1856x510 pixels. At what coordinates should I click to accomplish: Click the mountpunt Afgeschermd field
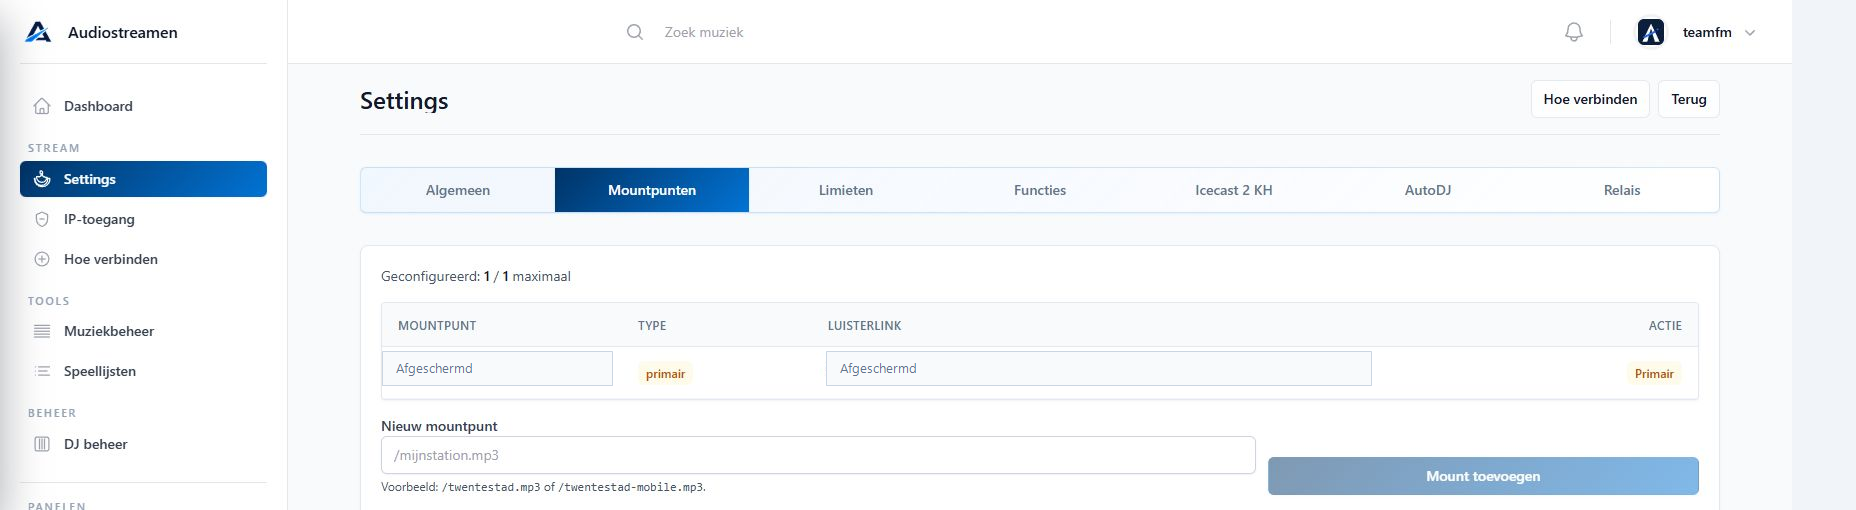497,368
